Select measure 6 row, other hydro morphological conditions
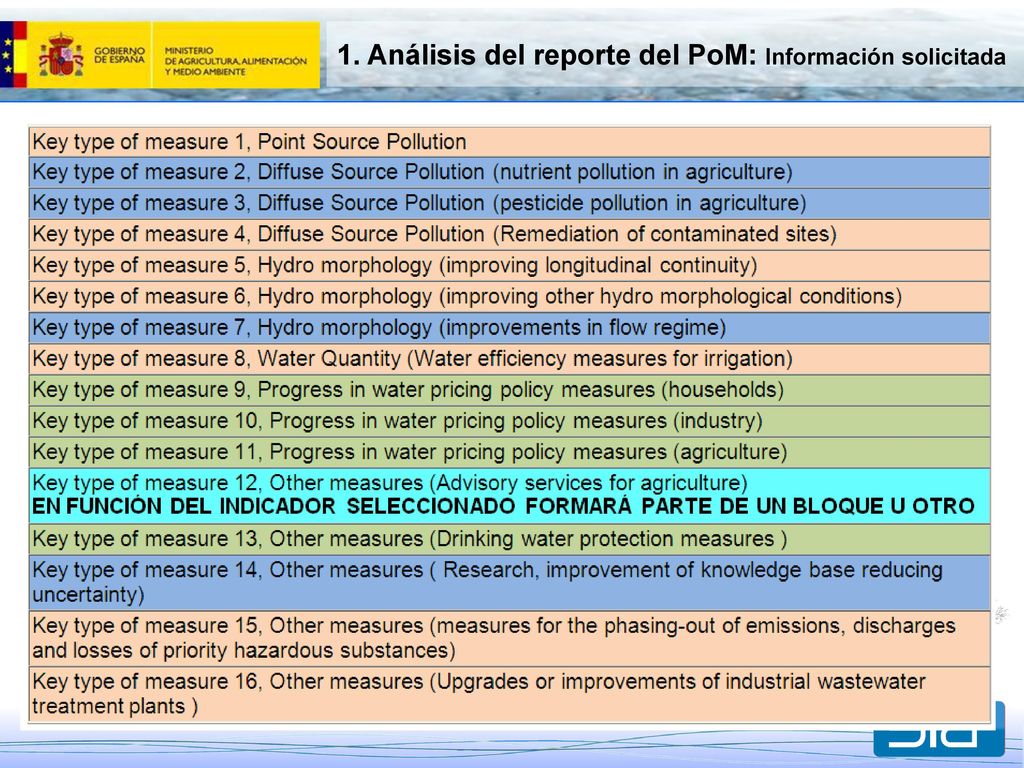This screenshot has height=768, width=1024. [509, 296]
